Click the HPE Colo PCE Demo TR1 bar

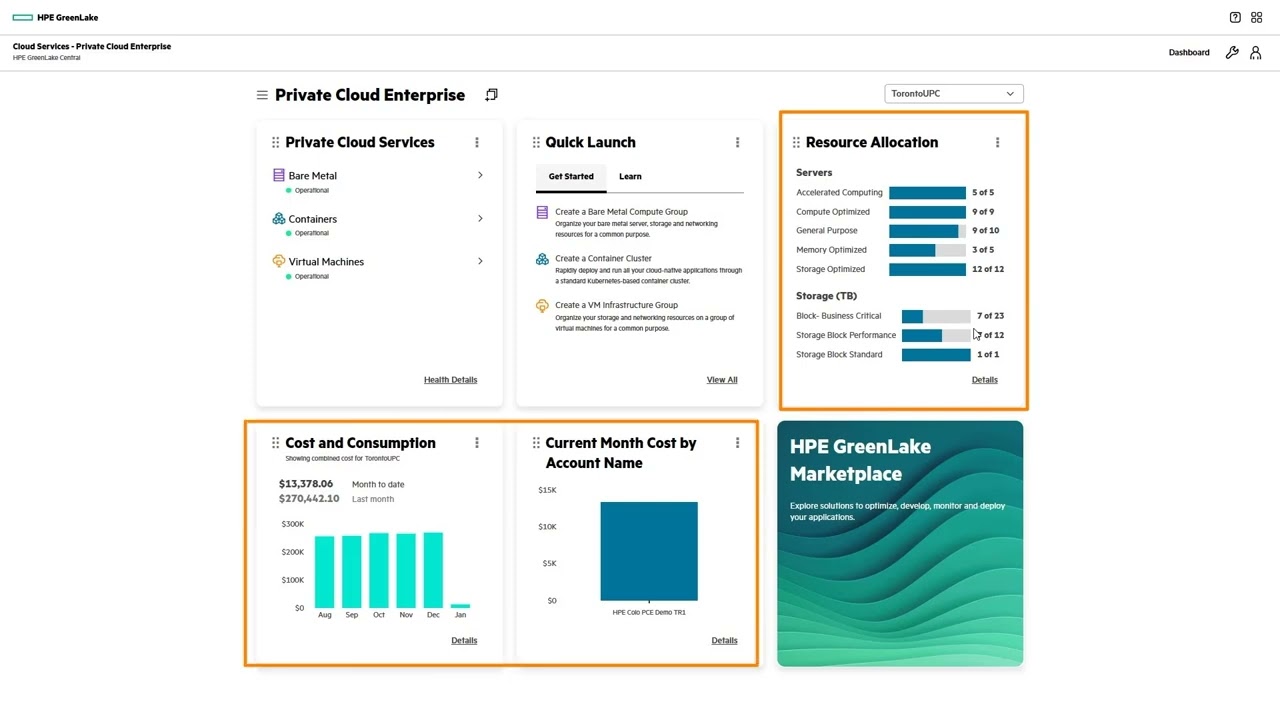pos(649,551)
